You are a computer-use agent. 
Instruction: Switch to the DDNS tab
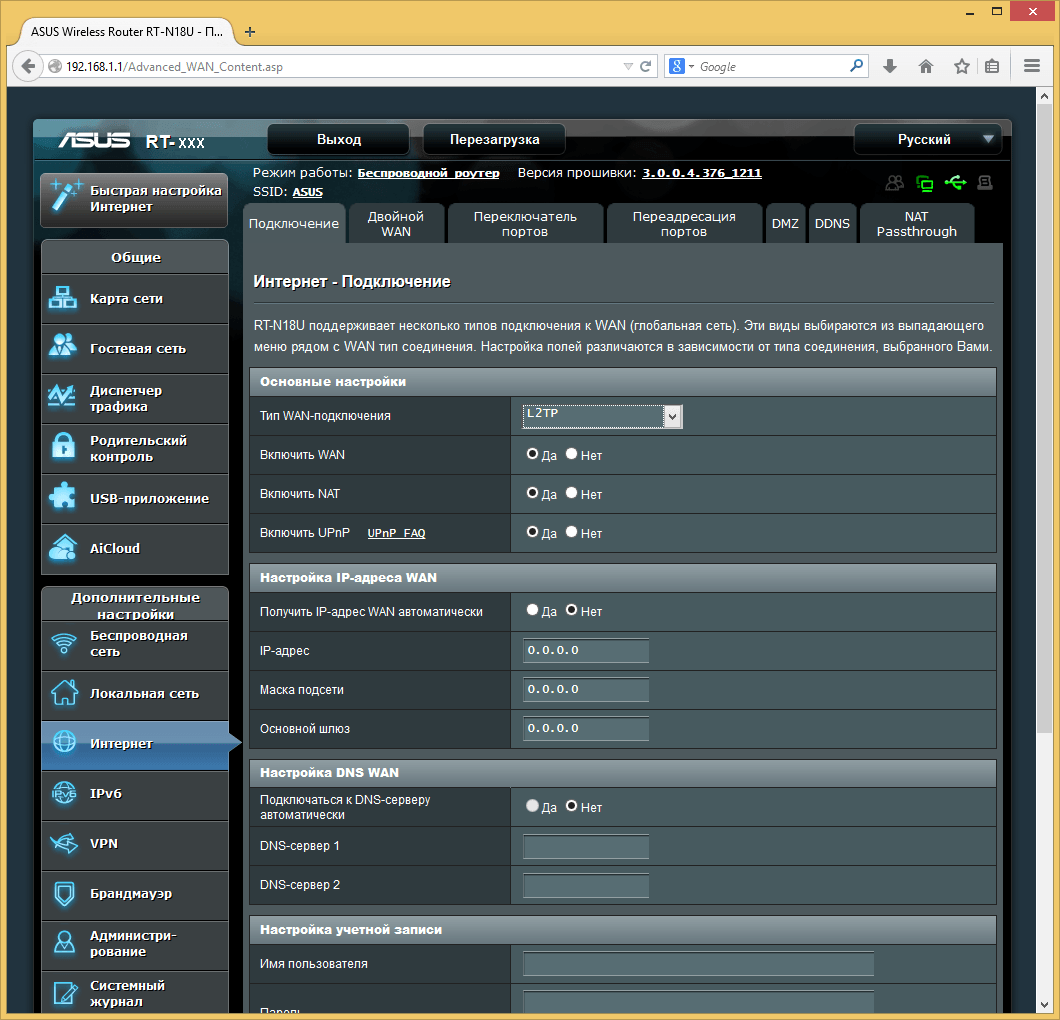pos(832,223)
